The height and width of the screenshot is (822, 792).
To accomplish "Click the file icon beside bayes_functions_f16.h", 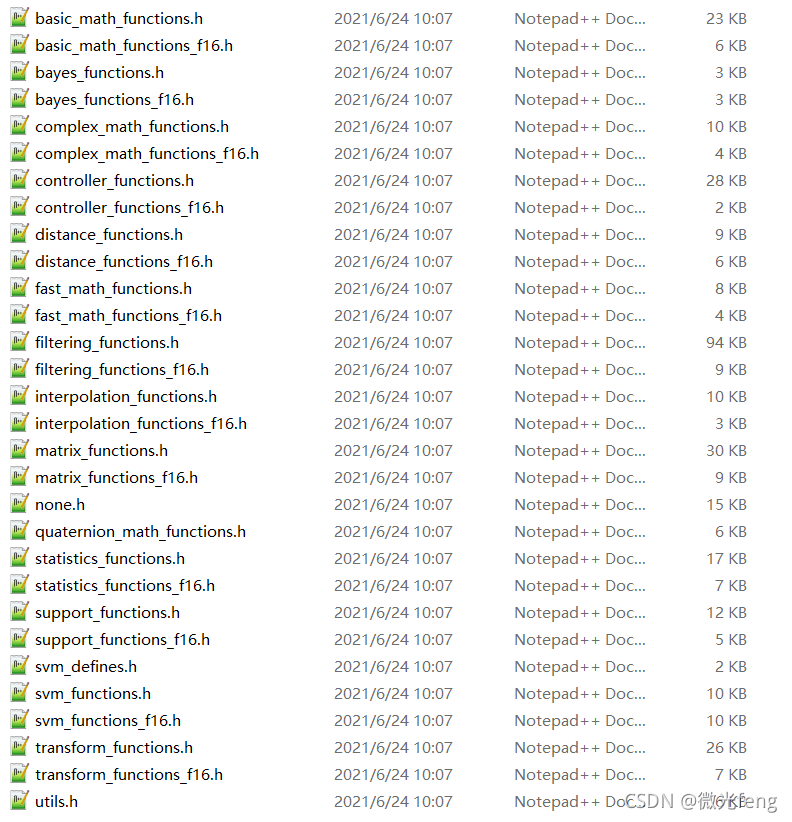I will point(19,99).
